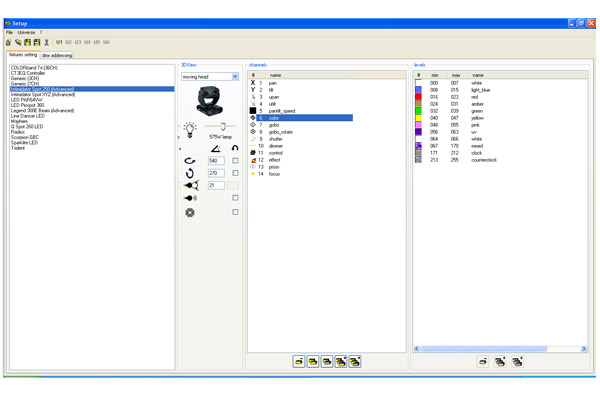Viewport: 600px width, 400px height.
Task: Select Legend 300E Beam (Advanced) fixture
Action: click(42, 110)
